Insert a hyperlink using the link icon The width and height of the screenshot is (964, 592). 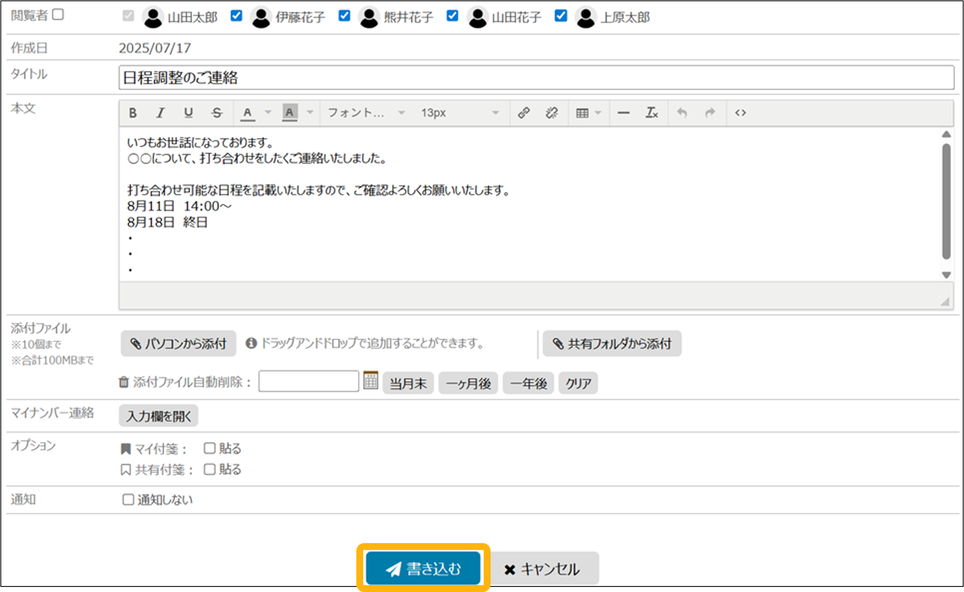(x=523, y=113)
